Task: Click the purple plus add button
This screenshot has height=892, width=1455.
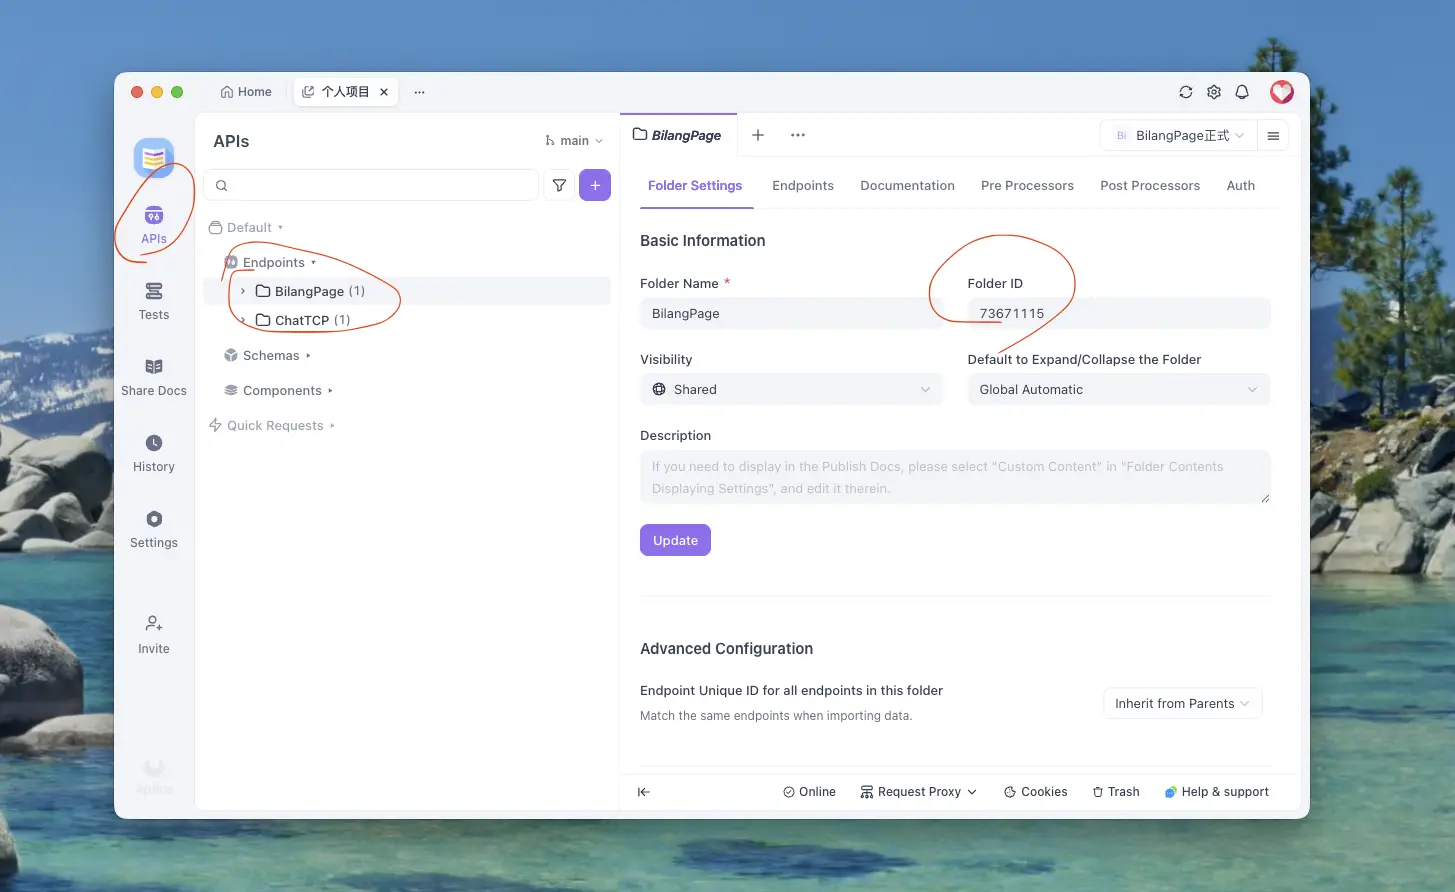Action: 595,185
